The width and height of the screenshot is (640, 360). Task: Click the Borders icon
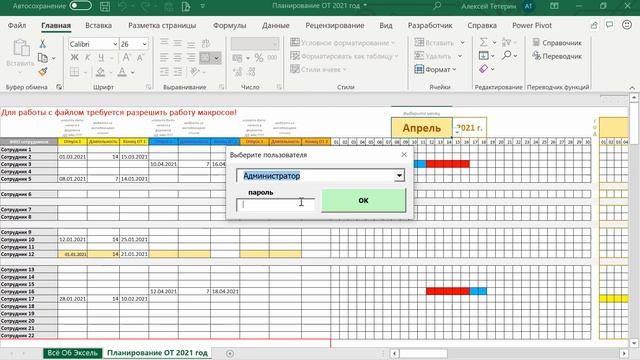click(74, 72)
